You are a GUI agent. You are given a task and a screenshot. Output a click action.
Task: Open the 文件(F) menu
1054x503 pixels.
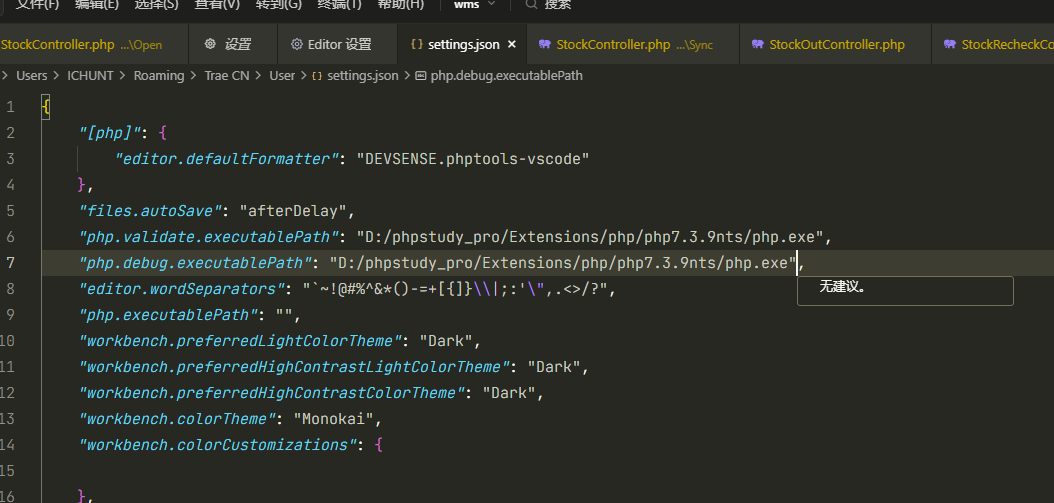[37, 4]
